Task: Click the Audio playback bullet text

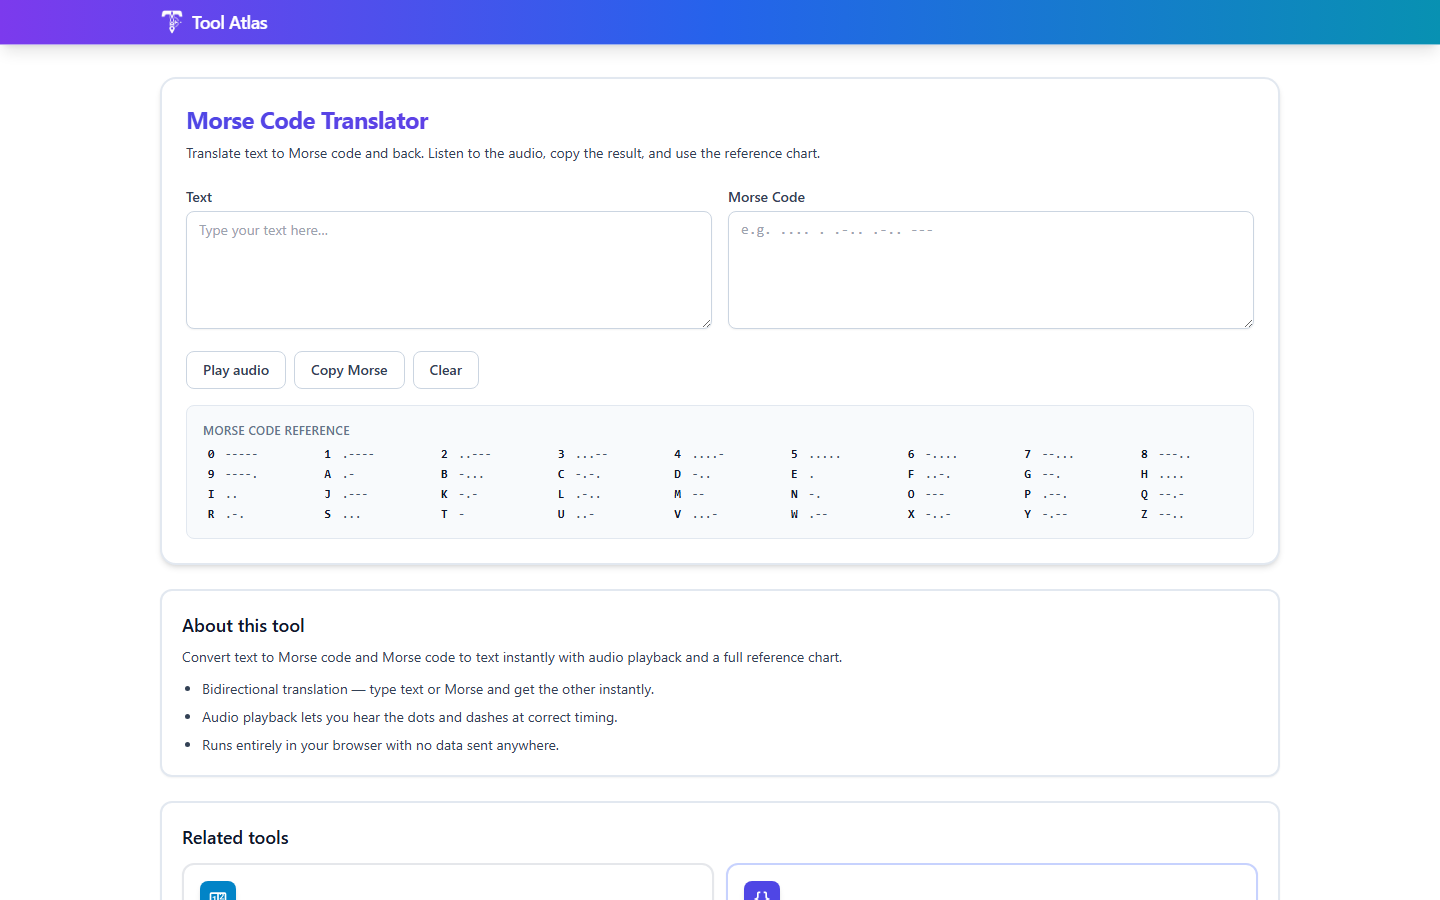Action: click(410, 717)
